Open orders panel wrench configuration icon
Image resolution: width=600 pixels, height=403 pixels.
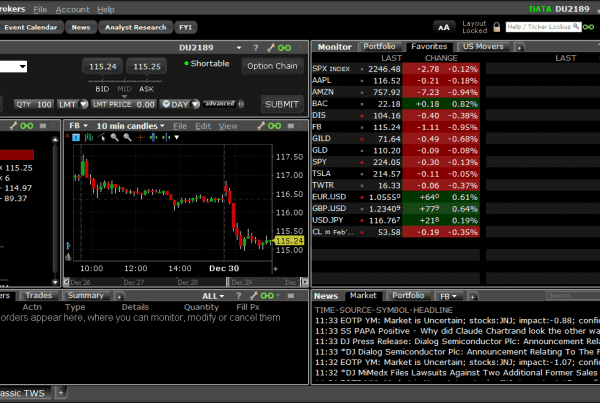[x=253, y=295]
